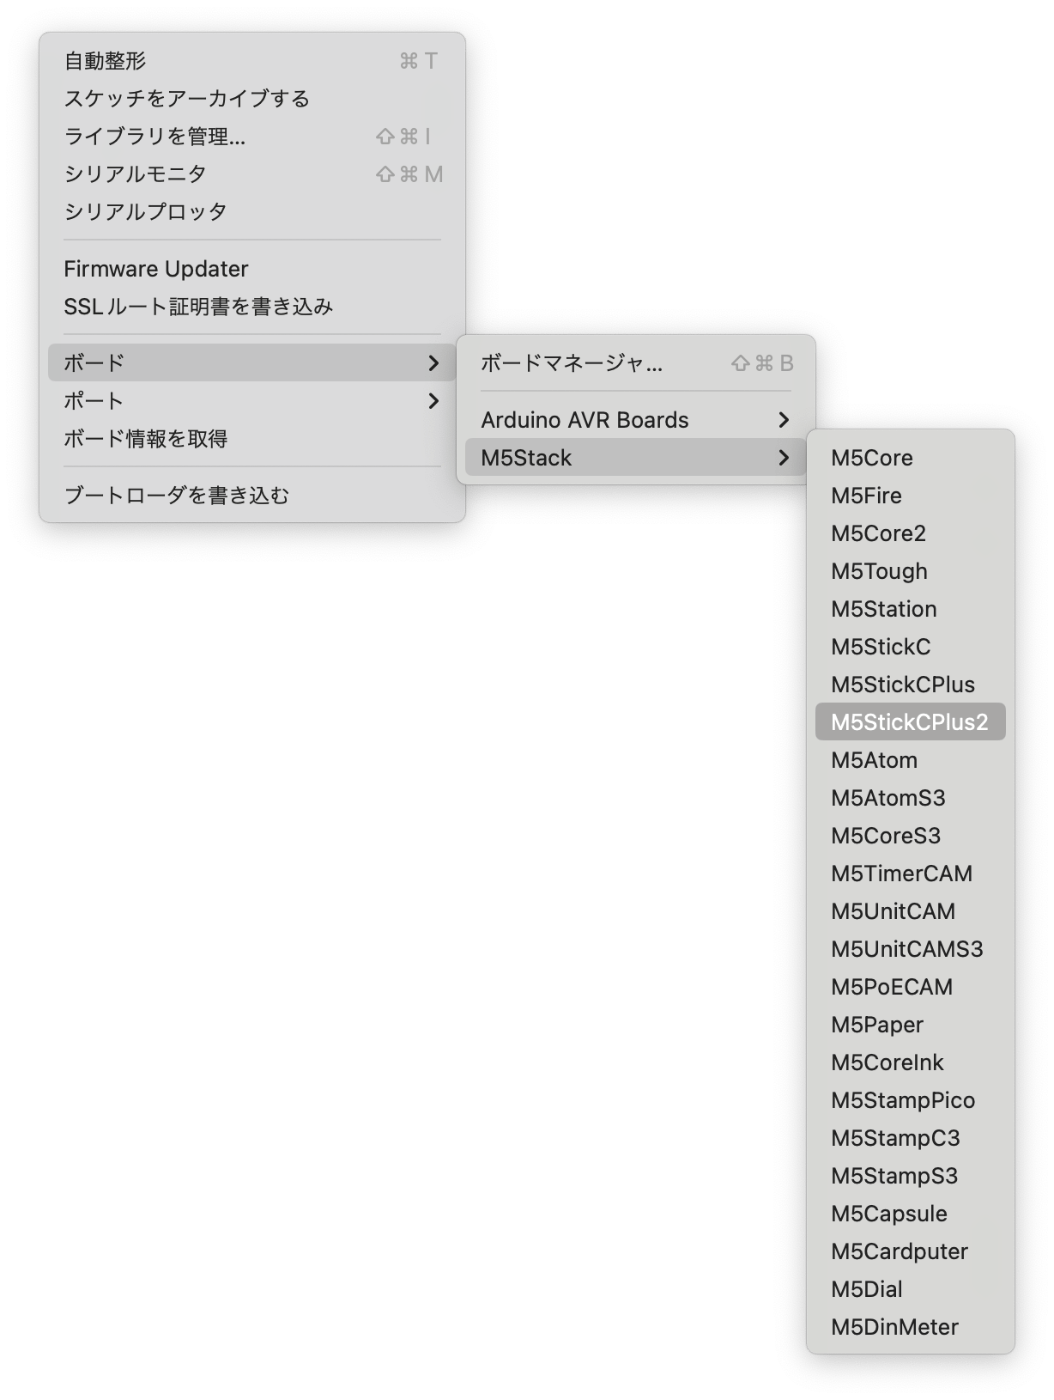Choose スケッチをアーカイブする
Image resolution: width=1054 pixels, height=1400 pixels.
[252, 99]
